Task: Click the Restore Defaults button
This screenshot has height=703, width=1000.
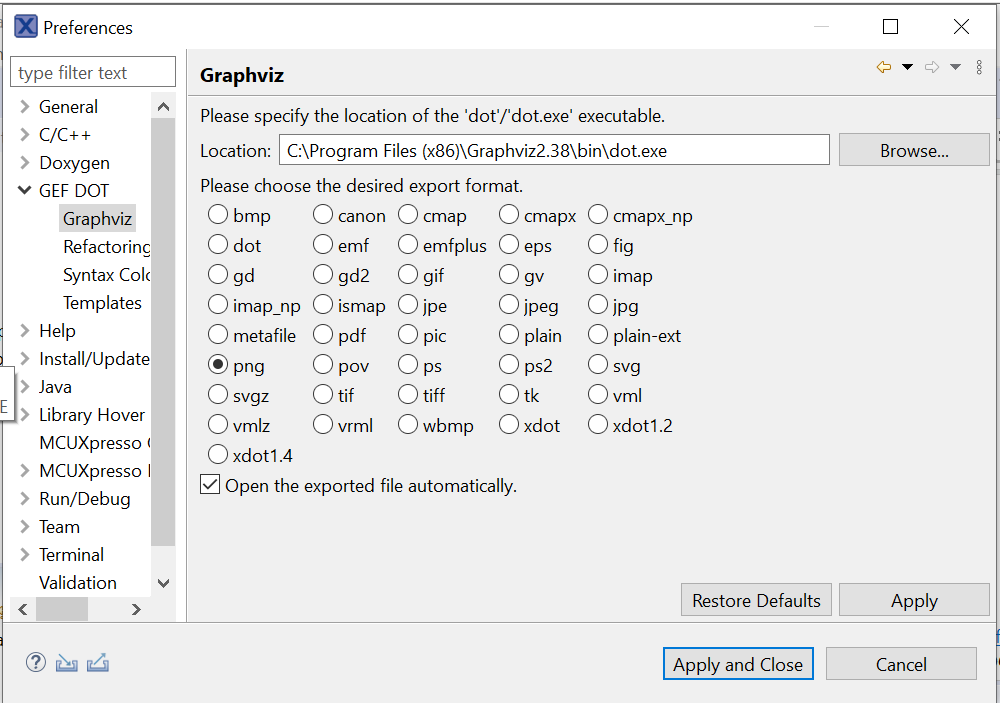Action: tap(756, 600)
